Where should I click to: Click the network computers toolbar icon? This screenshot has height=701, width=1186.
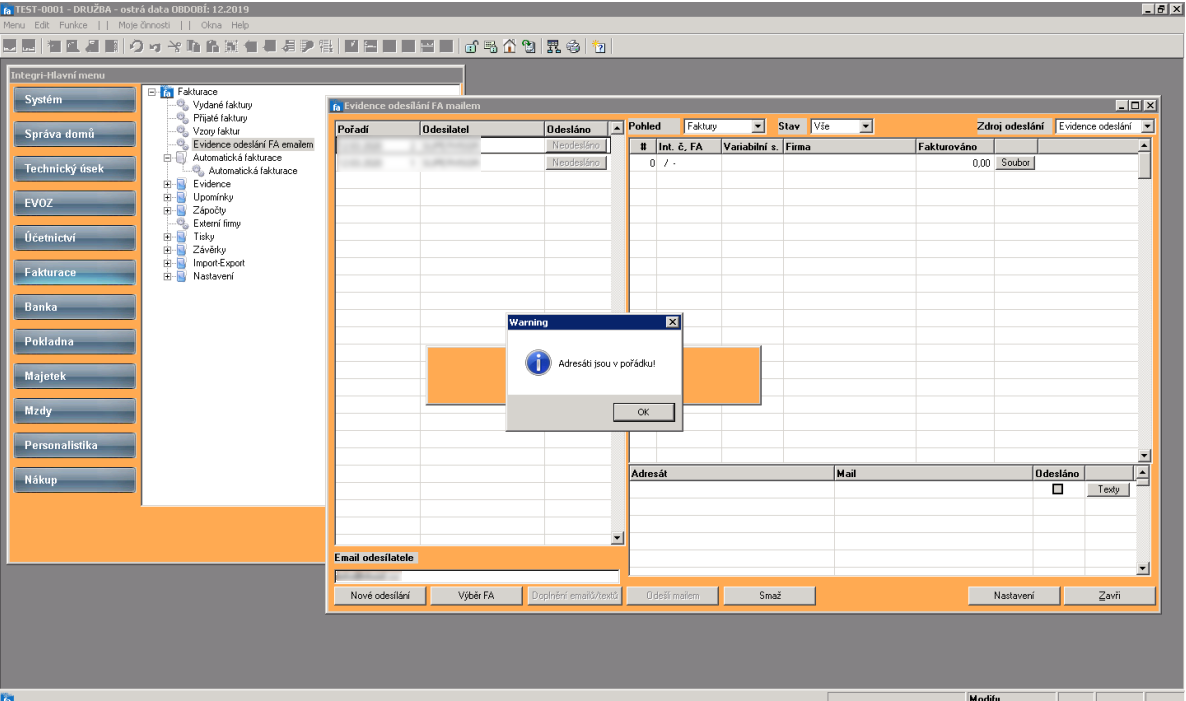554,46
